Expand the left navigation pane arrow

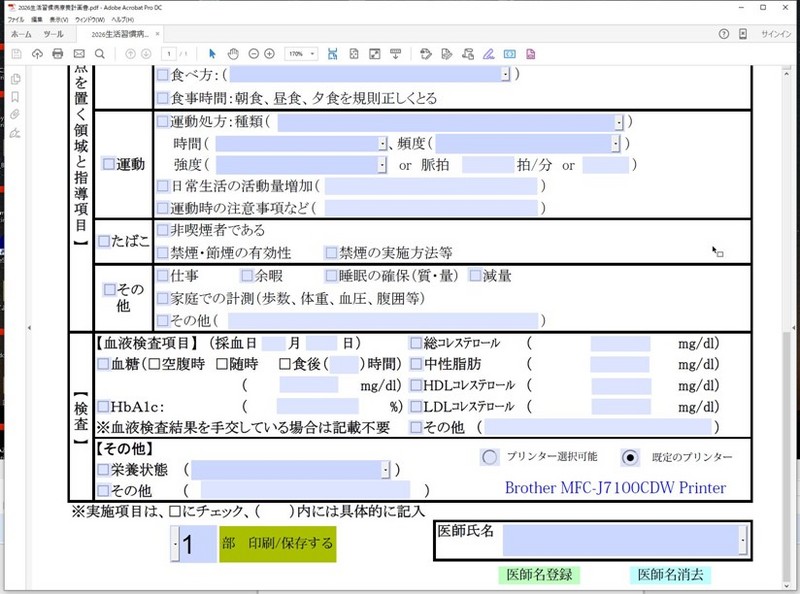click(x=29, y=328)
